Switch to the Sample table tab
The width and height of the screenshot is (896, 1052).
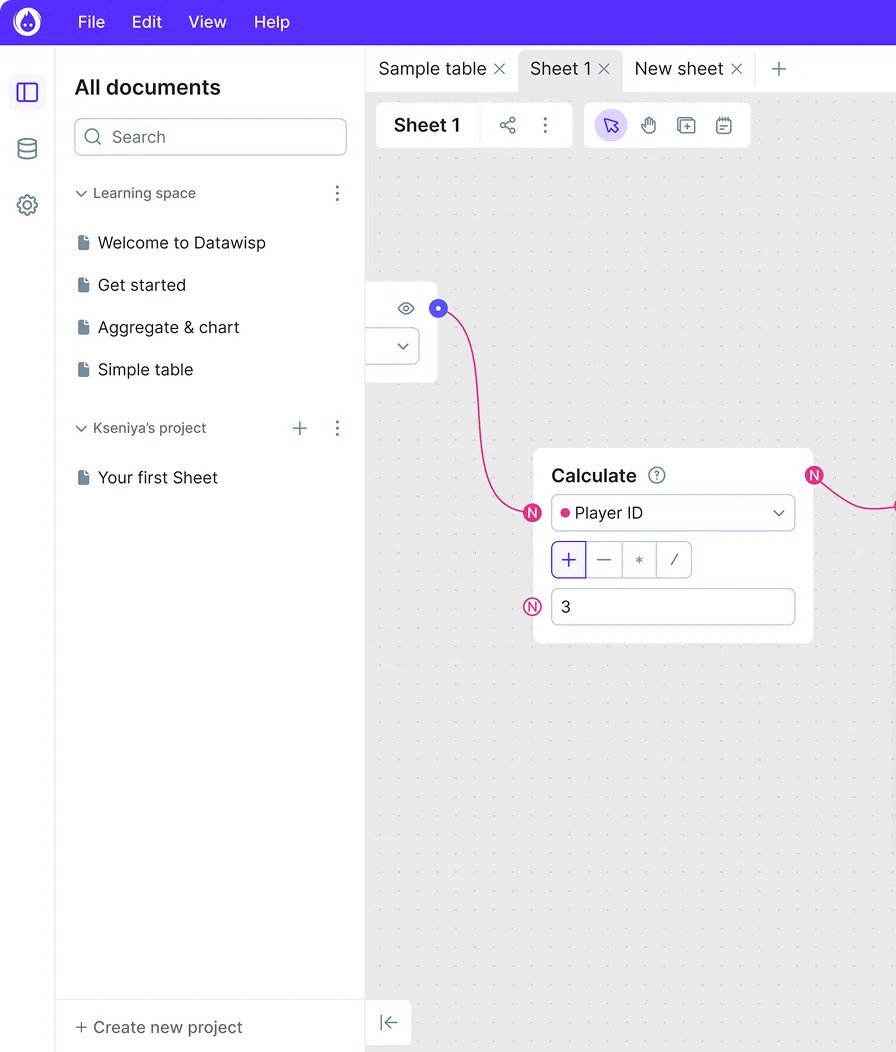click(x=434, y=68)
